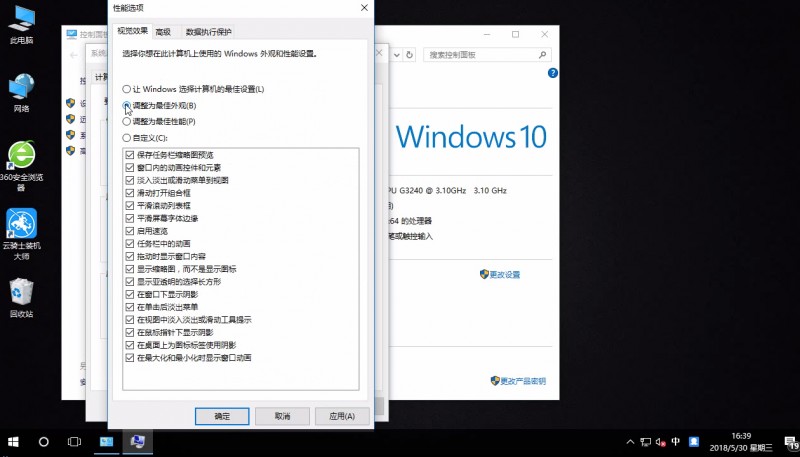The height and width of the screenshot is (457, 800).
Task: Click the taskbar clock showing 16:39
Action: (x=741, y=442)
